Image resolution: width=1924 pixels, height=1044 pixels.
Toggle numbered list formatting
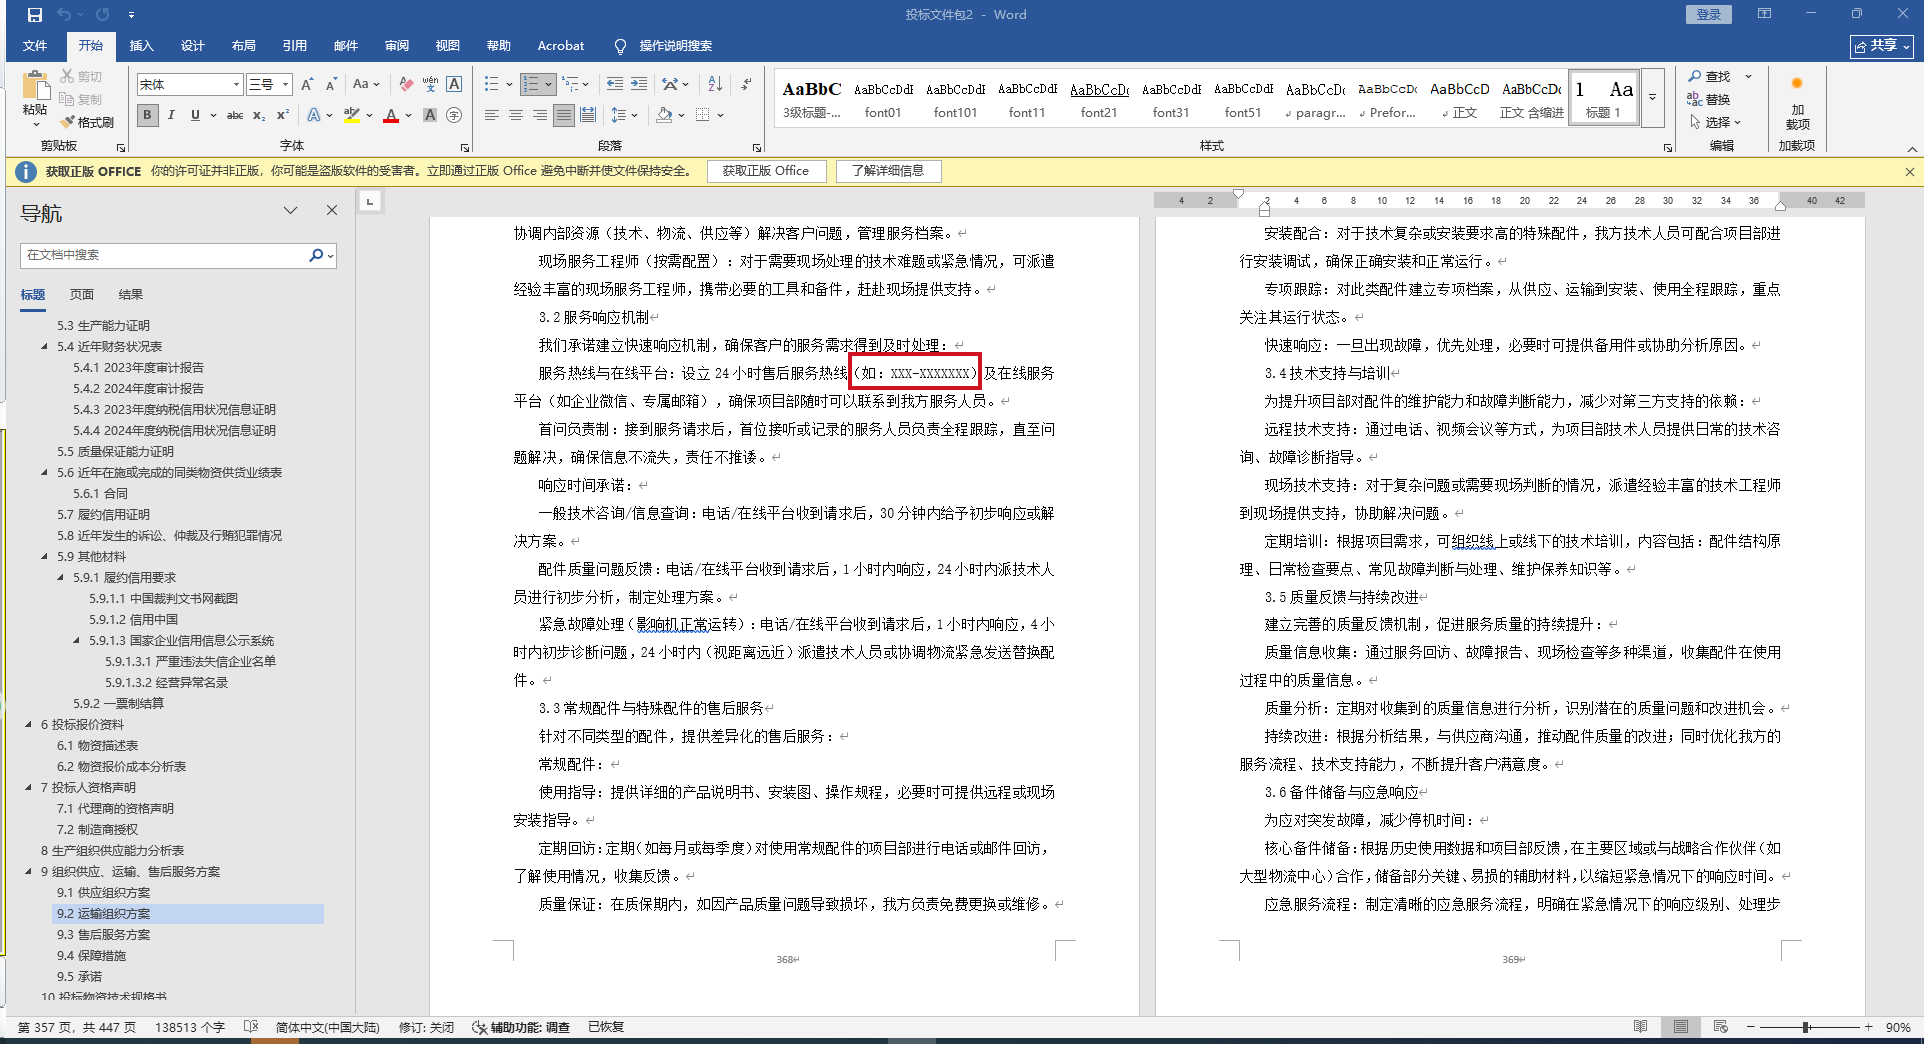pyautogui.click(x=531, y=84)
